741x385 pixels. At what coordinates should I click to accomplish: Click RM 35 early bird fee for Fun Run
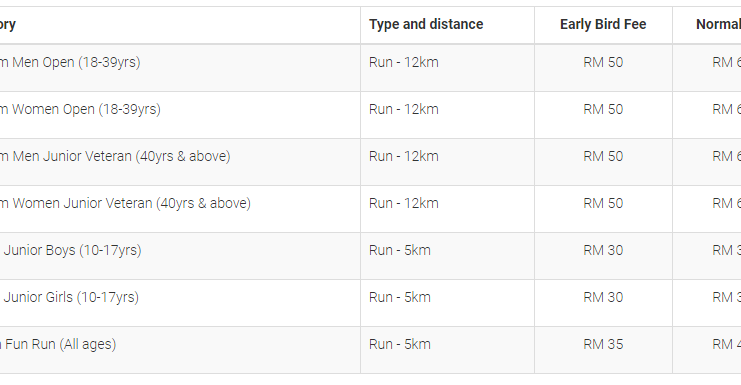603,344
